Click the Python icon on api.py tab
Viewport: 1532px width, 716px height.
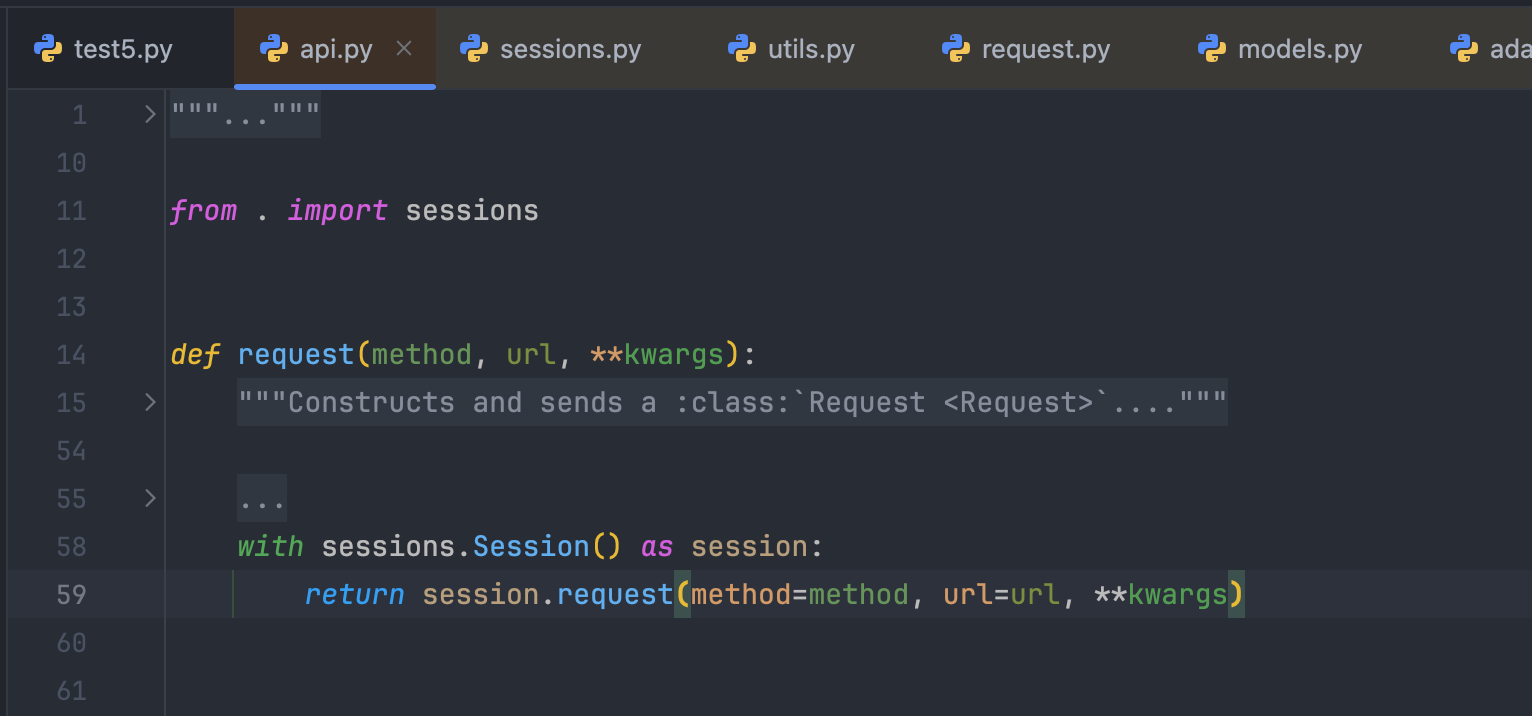pyautogui.click(x=274, y=49)
